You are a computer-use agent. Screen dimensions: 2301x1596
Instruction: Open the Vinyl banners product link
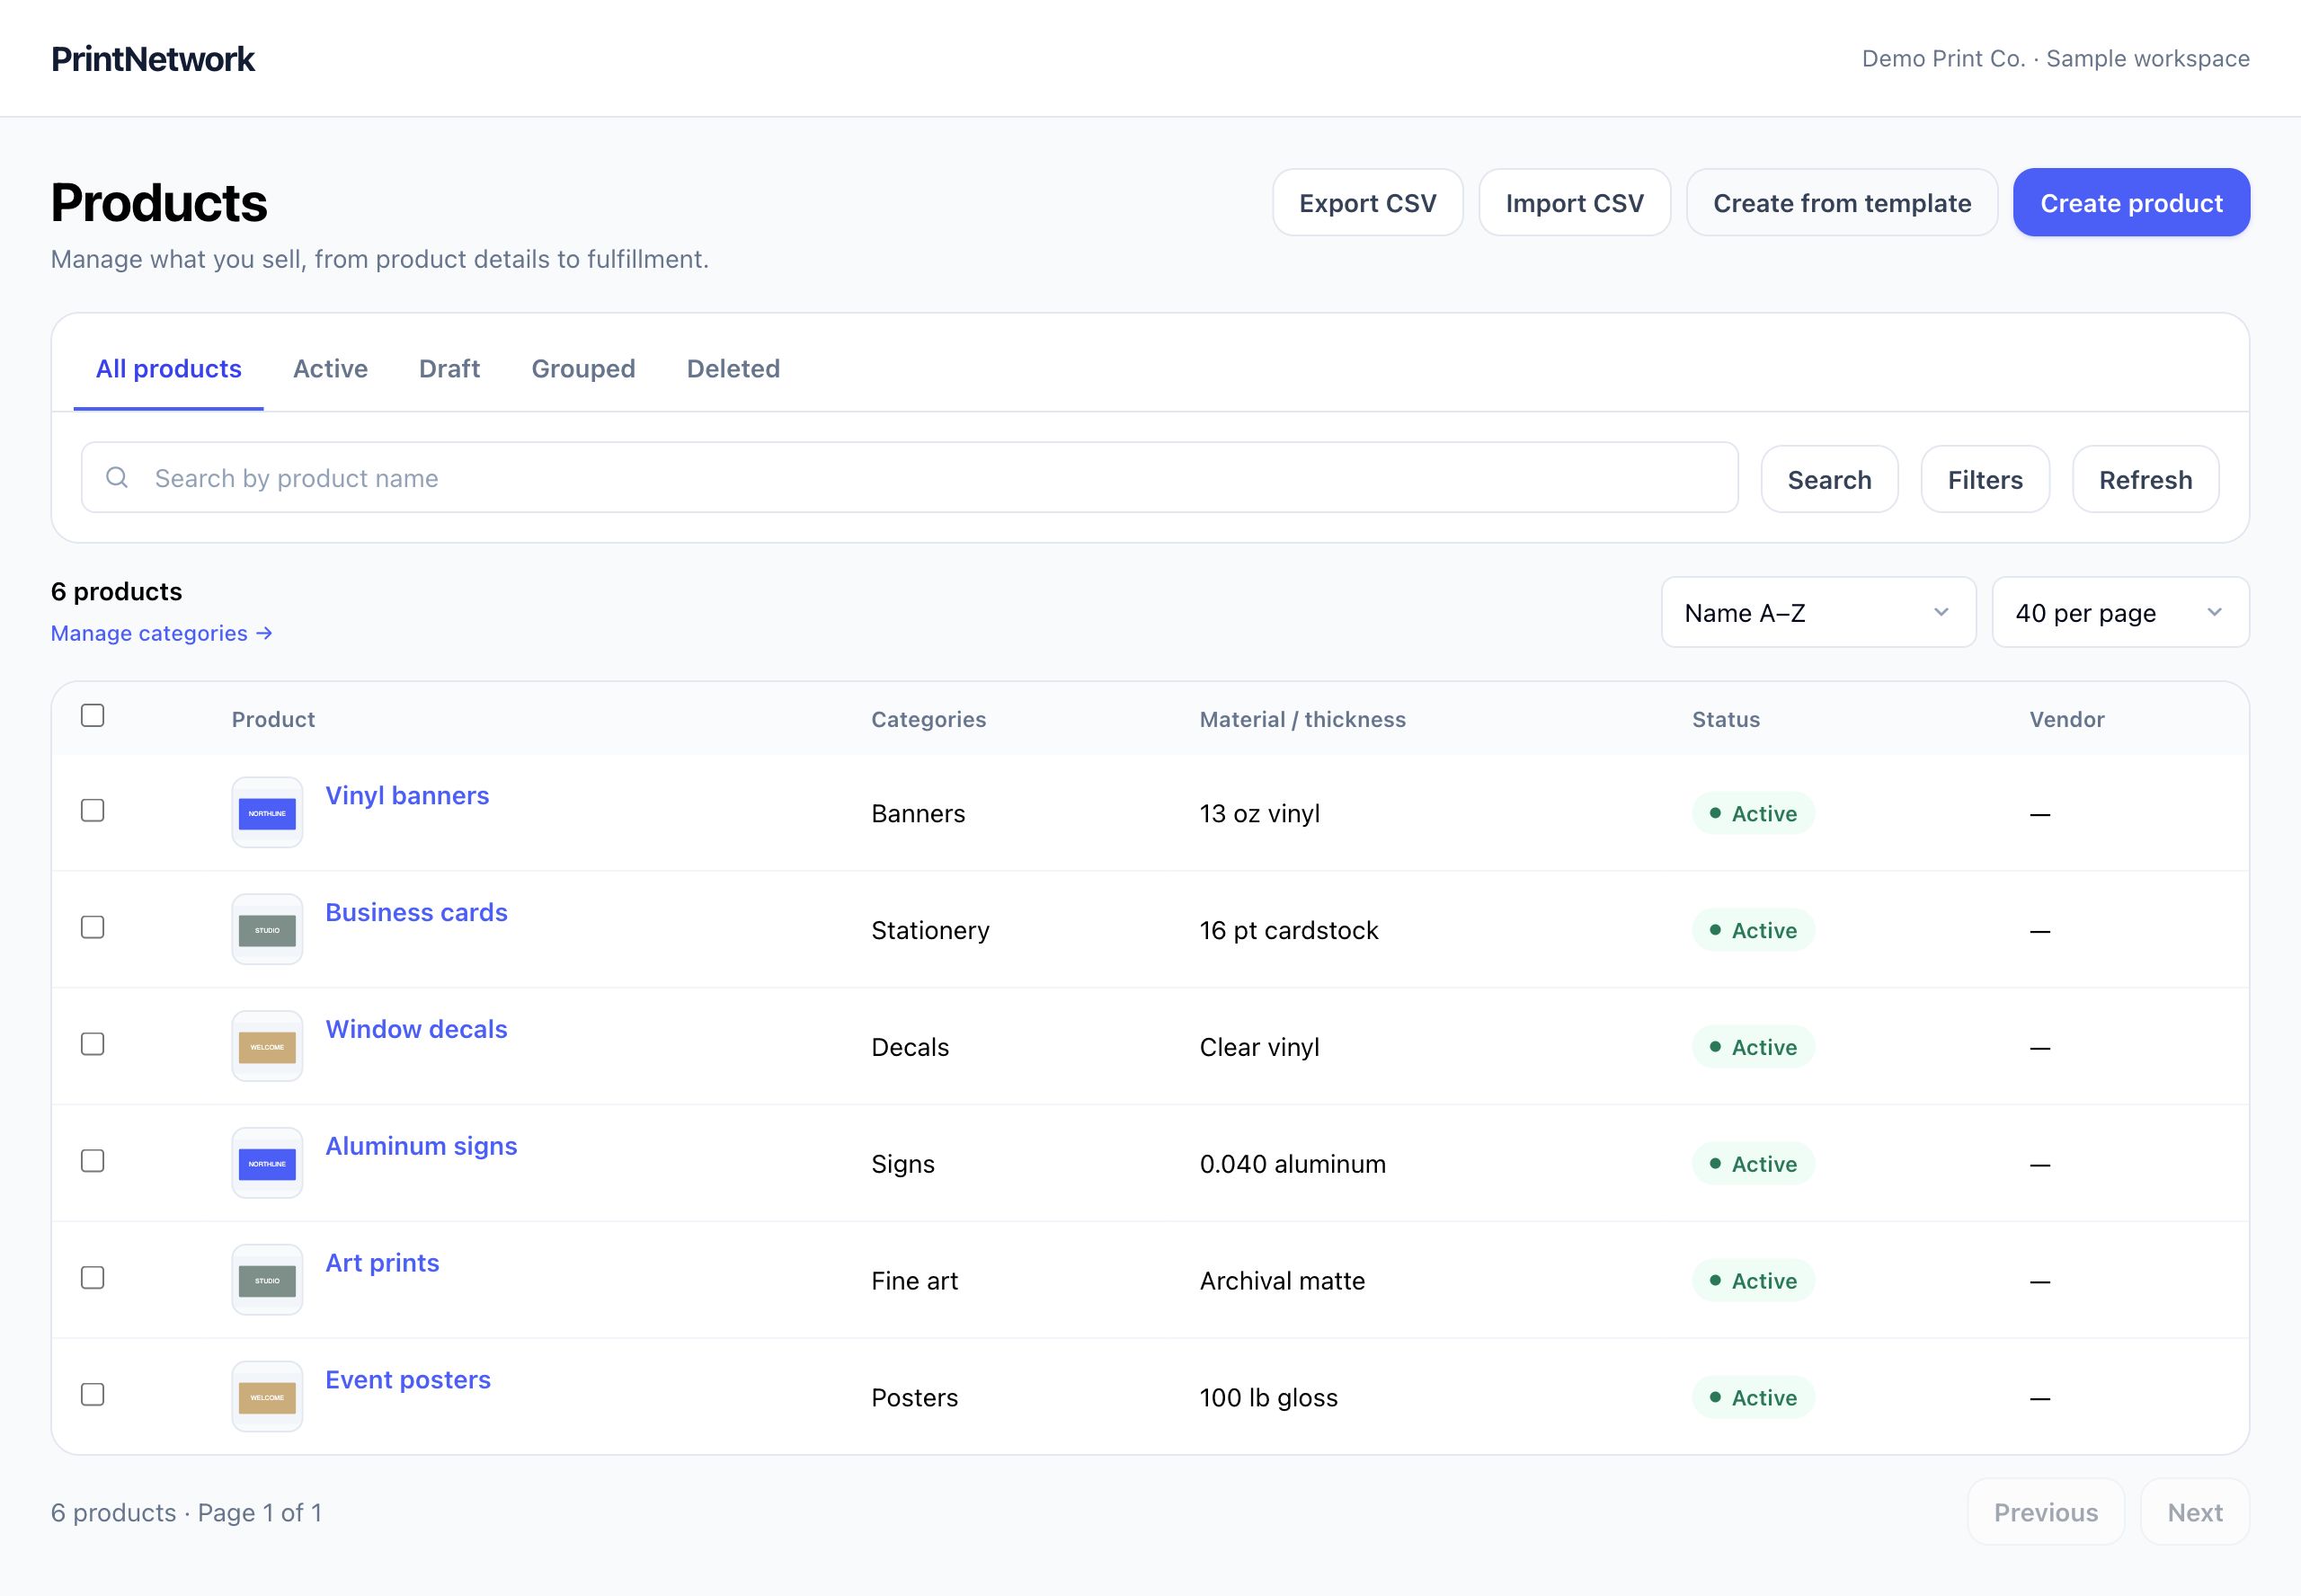(407, 796)
